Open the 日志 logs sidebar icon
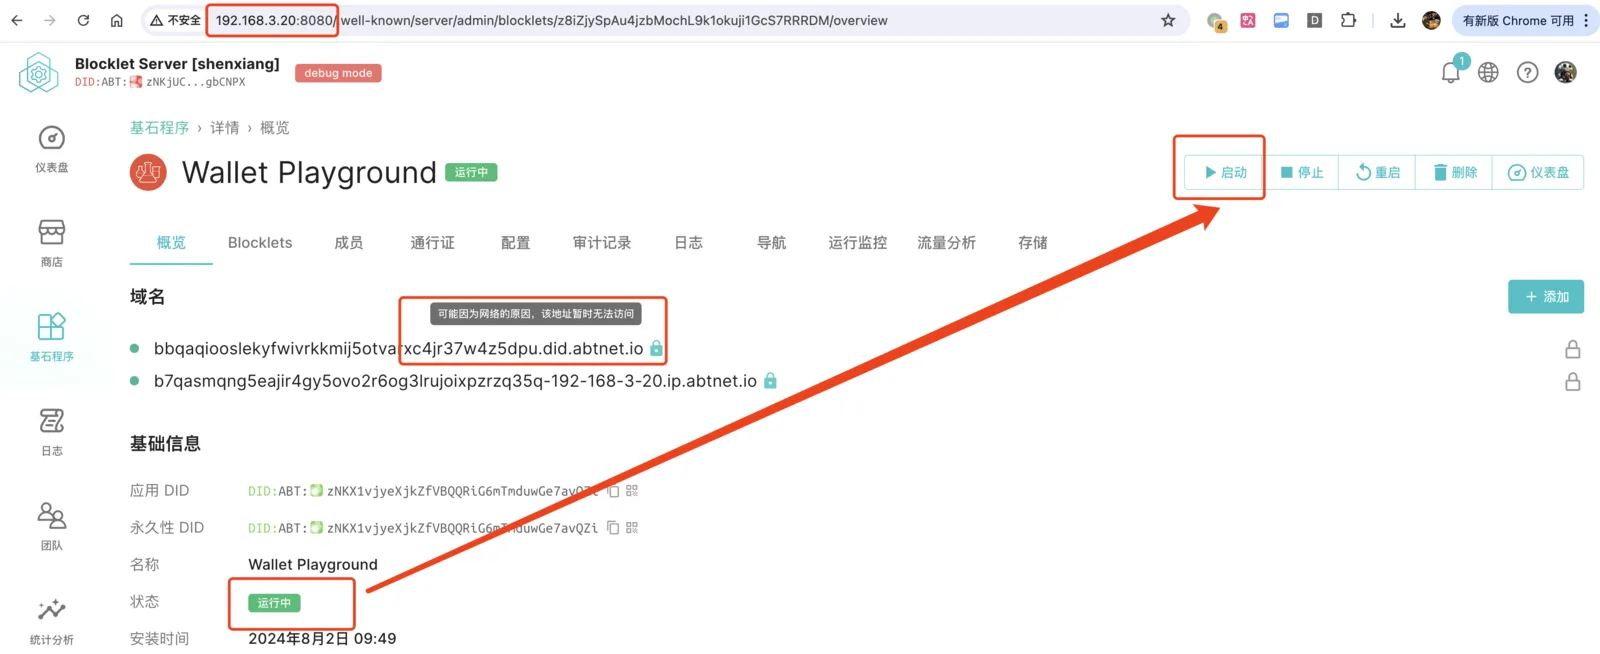This screenshot has width=1600, height=654. pos(52,431)
